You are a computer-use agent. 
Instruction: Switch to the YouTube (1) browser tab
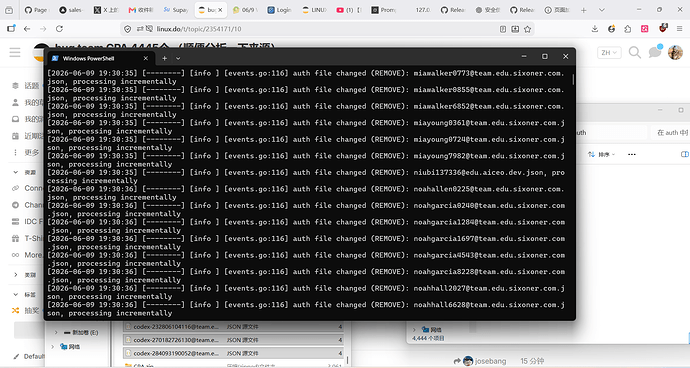click(x=349, y=10)
